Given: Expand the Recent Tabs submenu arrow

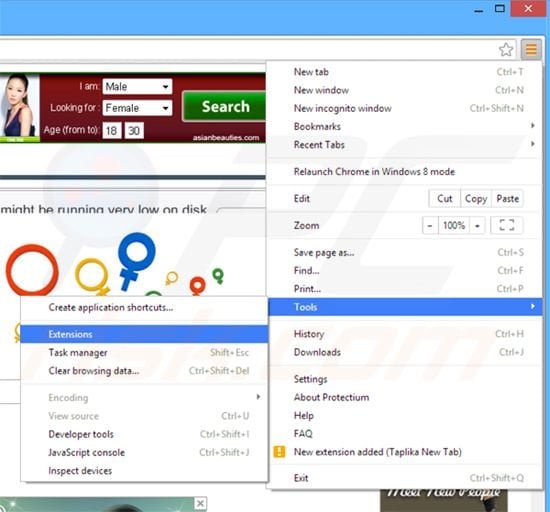Looking at the screenshot, I should click(x=532, y=144).
